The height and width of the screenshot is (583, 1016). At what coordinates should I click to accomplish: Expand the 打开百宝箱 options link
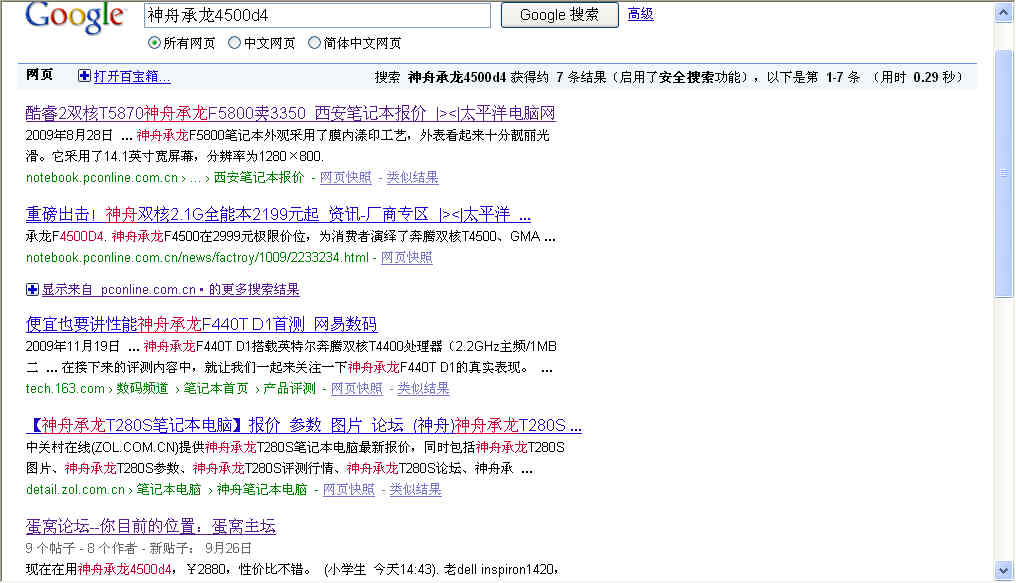pyautogui.click(x=132, y=76)
